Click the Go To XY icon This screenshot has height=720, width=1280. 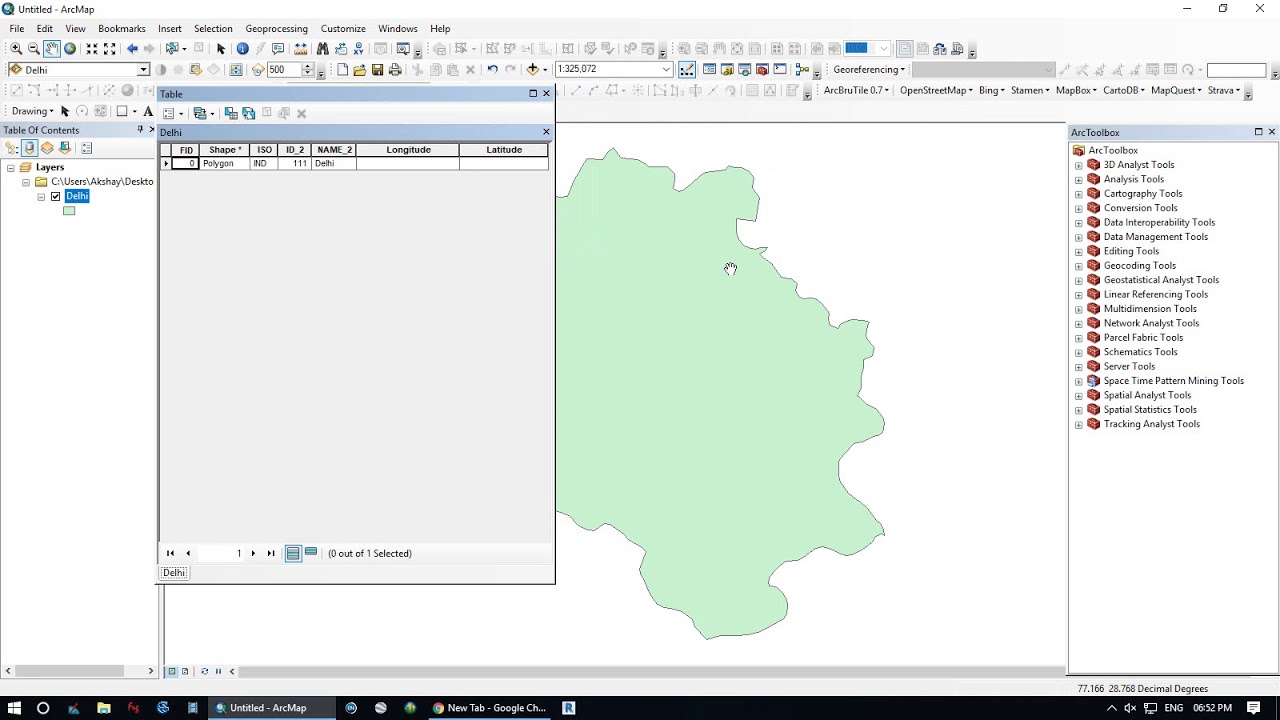point(358,49)
